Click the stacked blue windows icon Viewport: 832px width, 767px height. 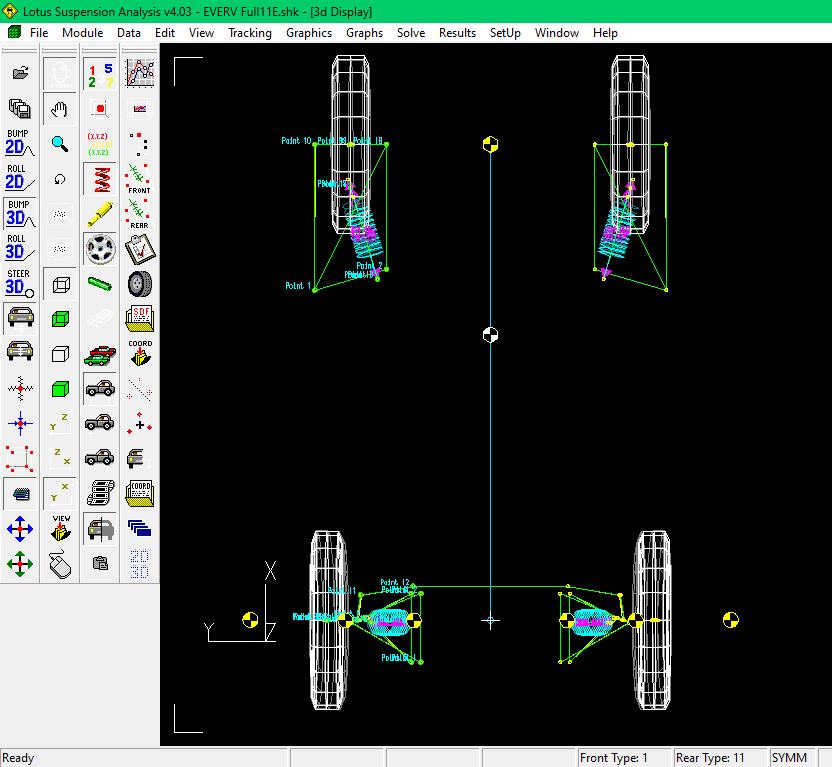[x=140, y=529]
